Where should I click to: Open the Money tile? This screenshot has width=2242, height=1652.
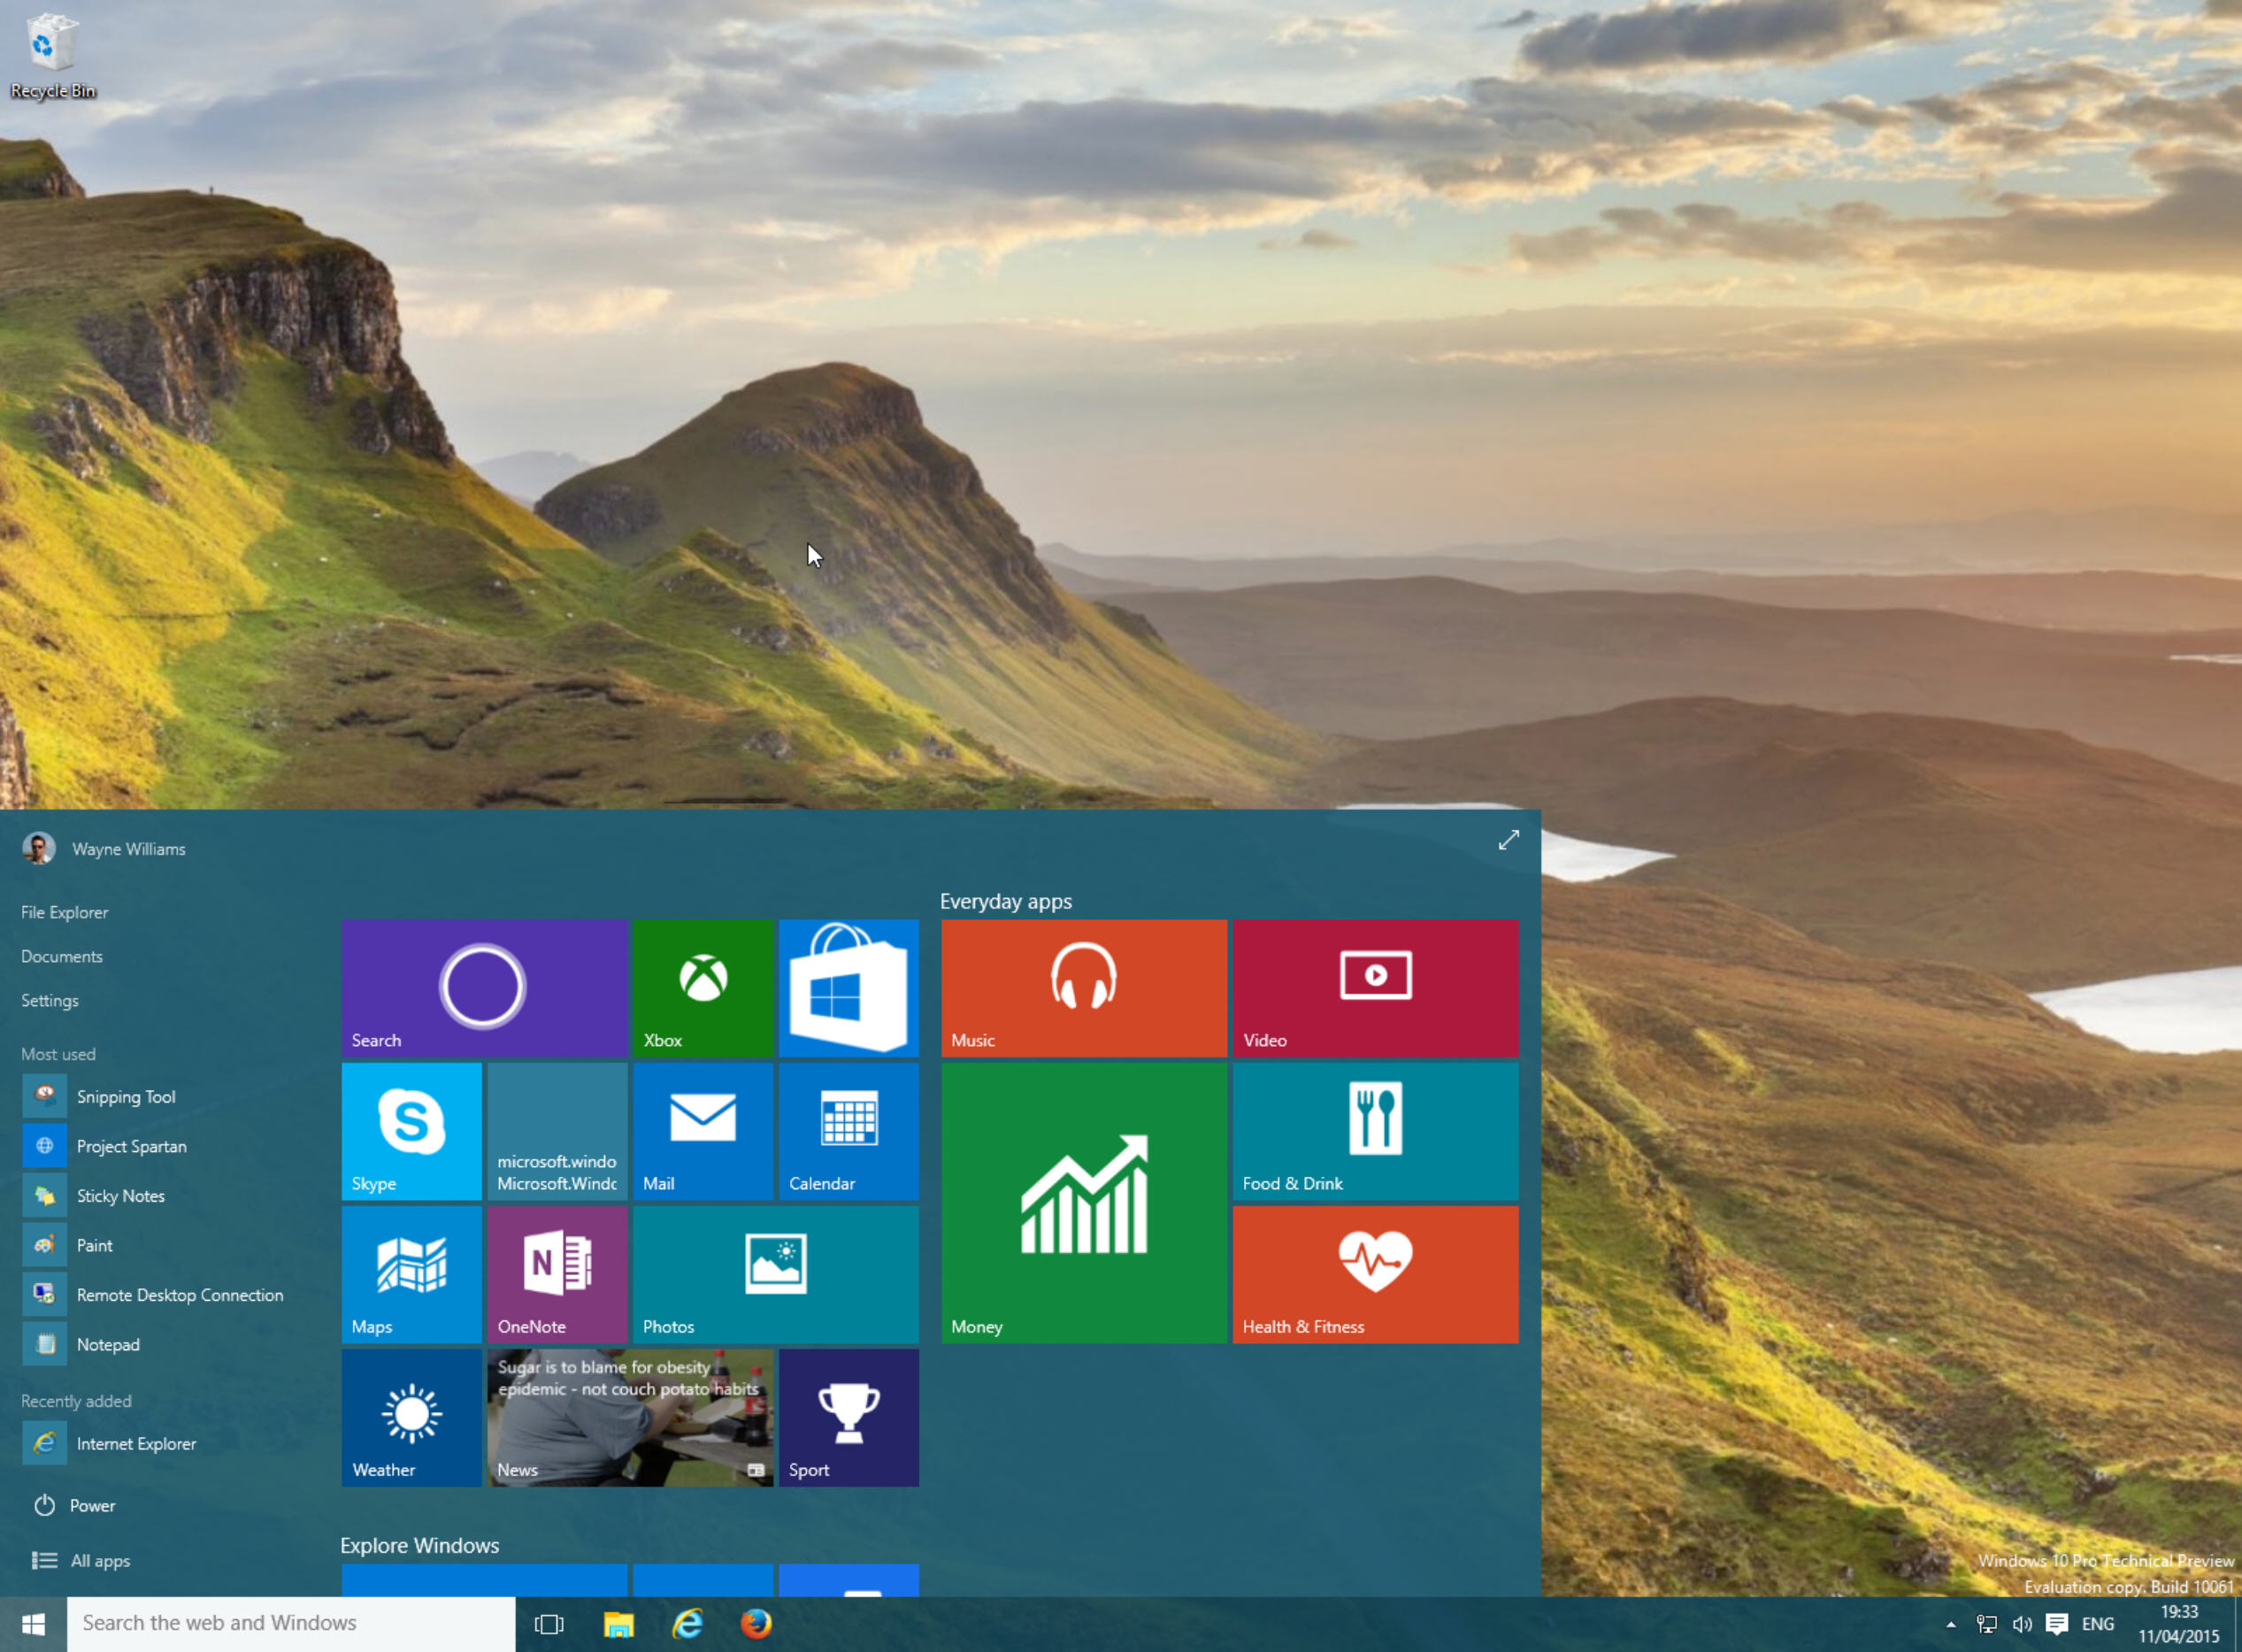[x=1084, y=1203]
